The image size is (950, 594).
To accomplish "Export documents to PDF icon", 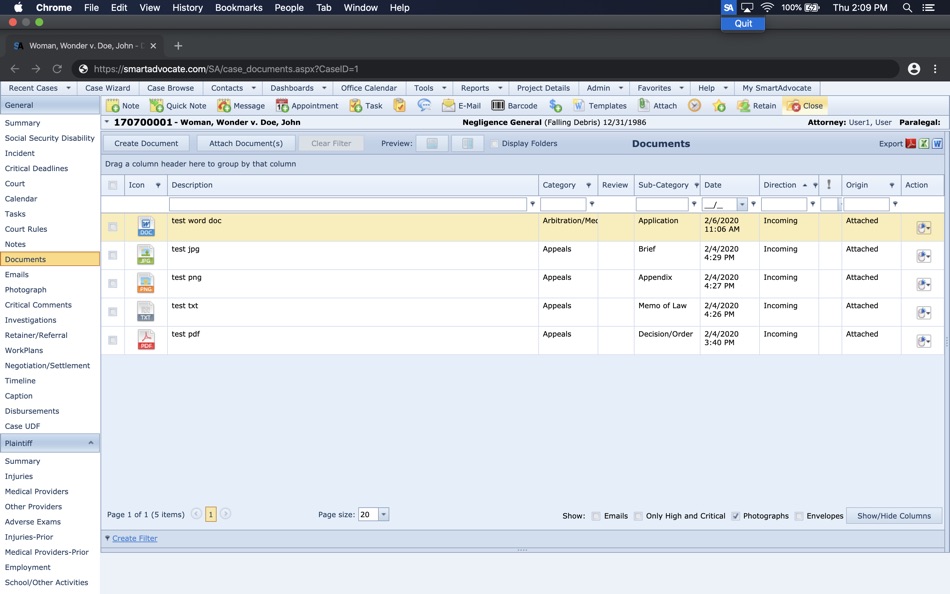I will pyautogui.click(x=911, y=144).
